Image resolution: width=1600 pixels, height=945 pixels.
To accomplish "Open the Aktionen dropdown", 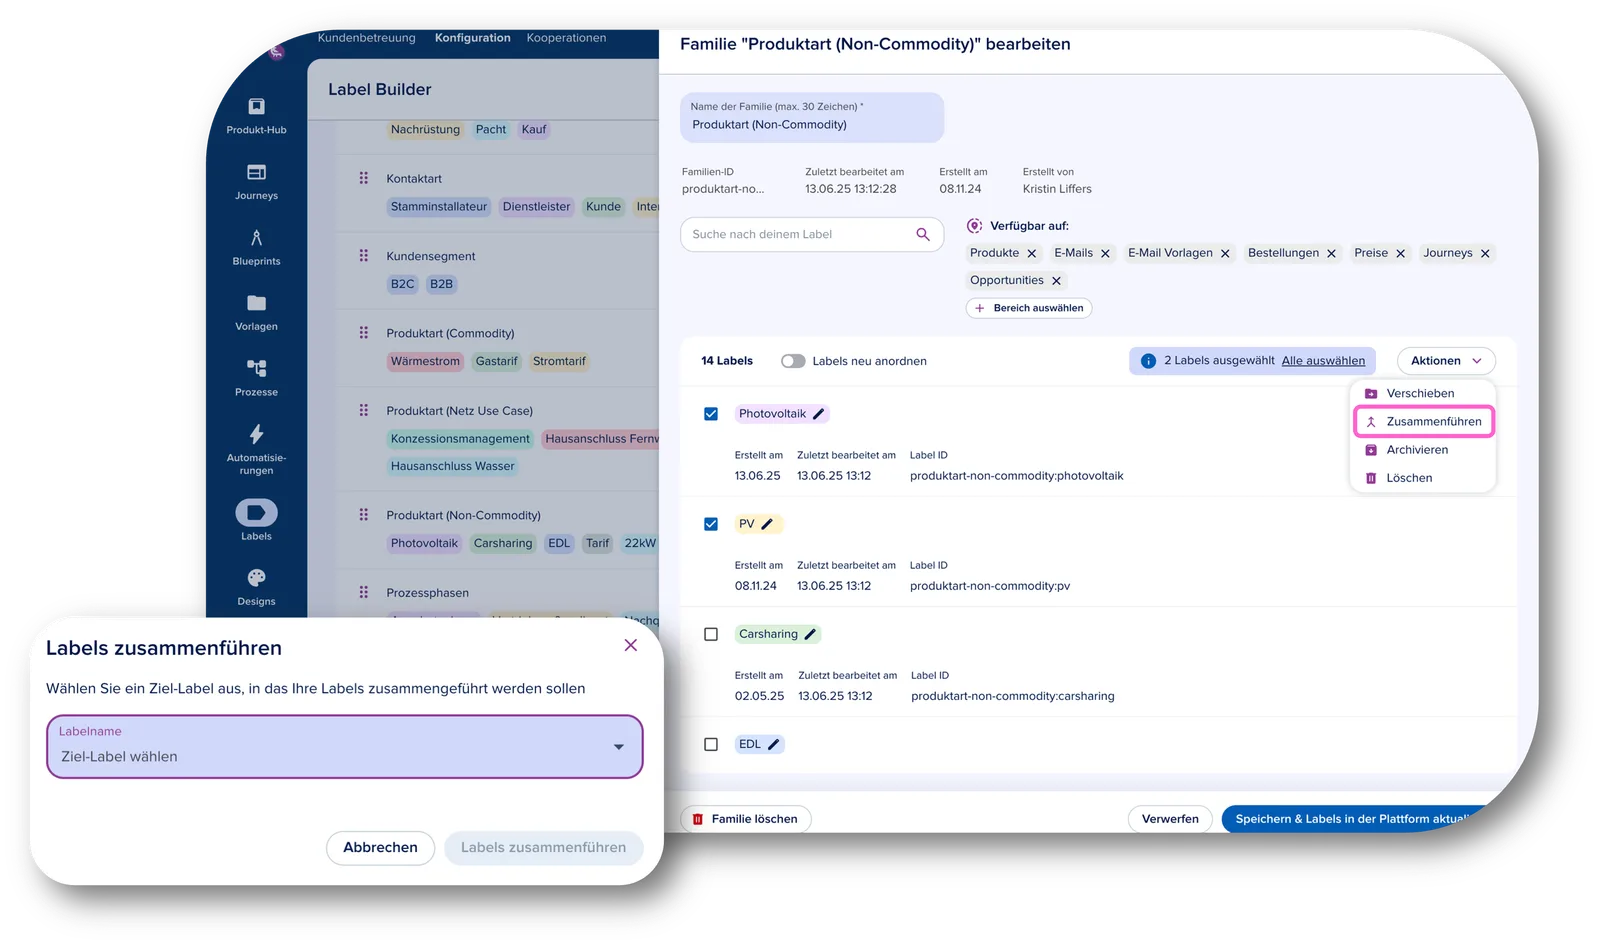I will (1446, 361).
